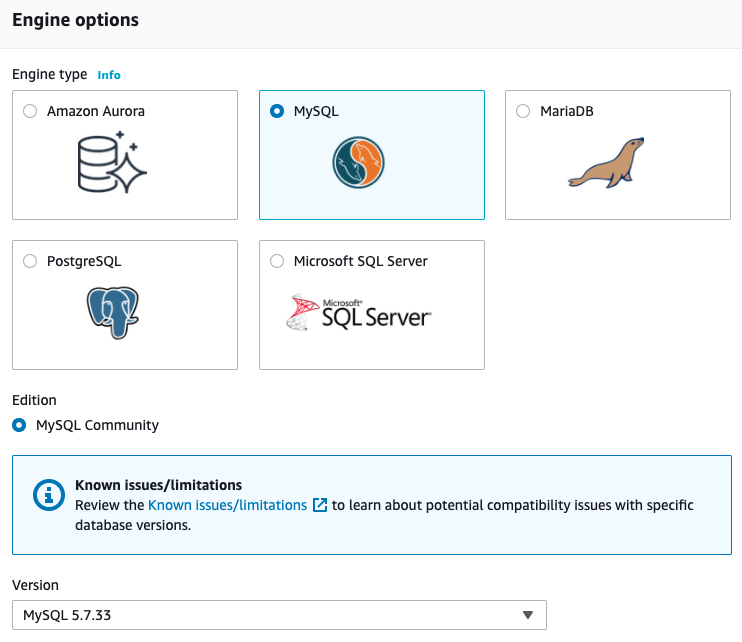The image size is (742, 642).
Task: Open the Version dropdown arrow
Action: click(528, 615)
